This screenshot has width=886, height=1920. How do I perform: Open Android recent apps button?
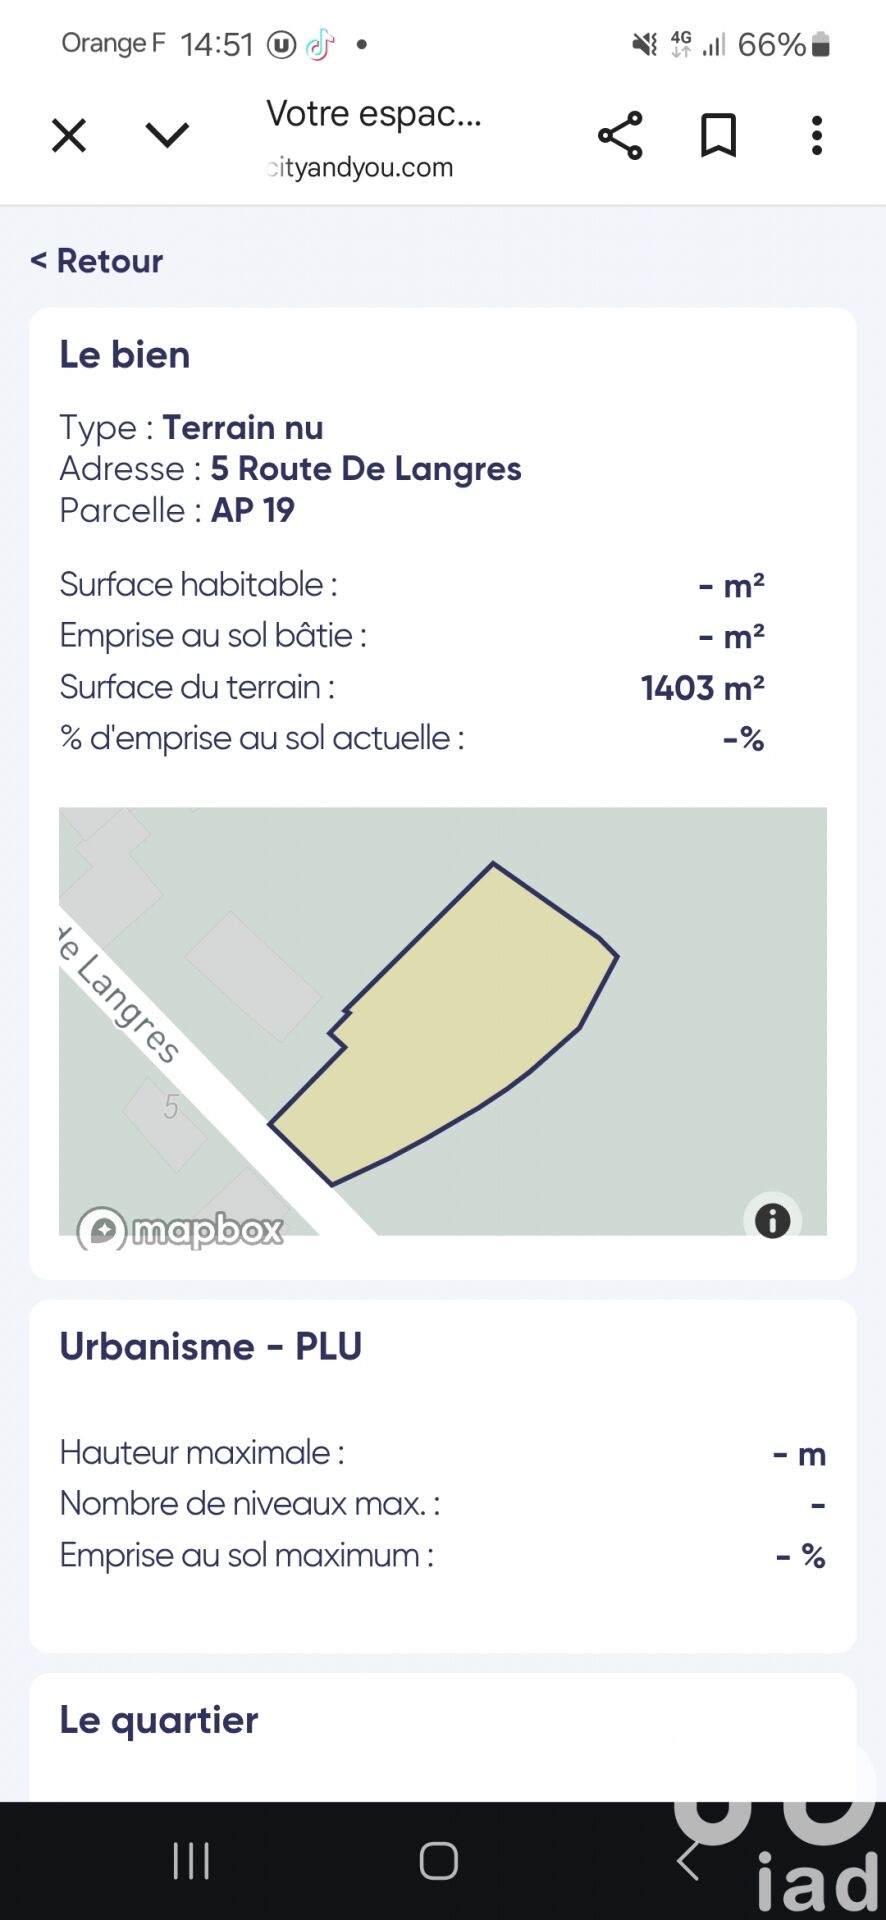pyautogui.click(x=191, y=1861)
